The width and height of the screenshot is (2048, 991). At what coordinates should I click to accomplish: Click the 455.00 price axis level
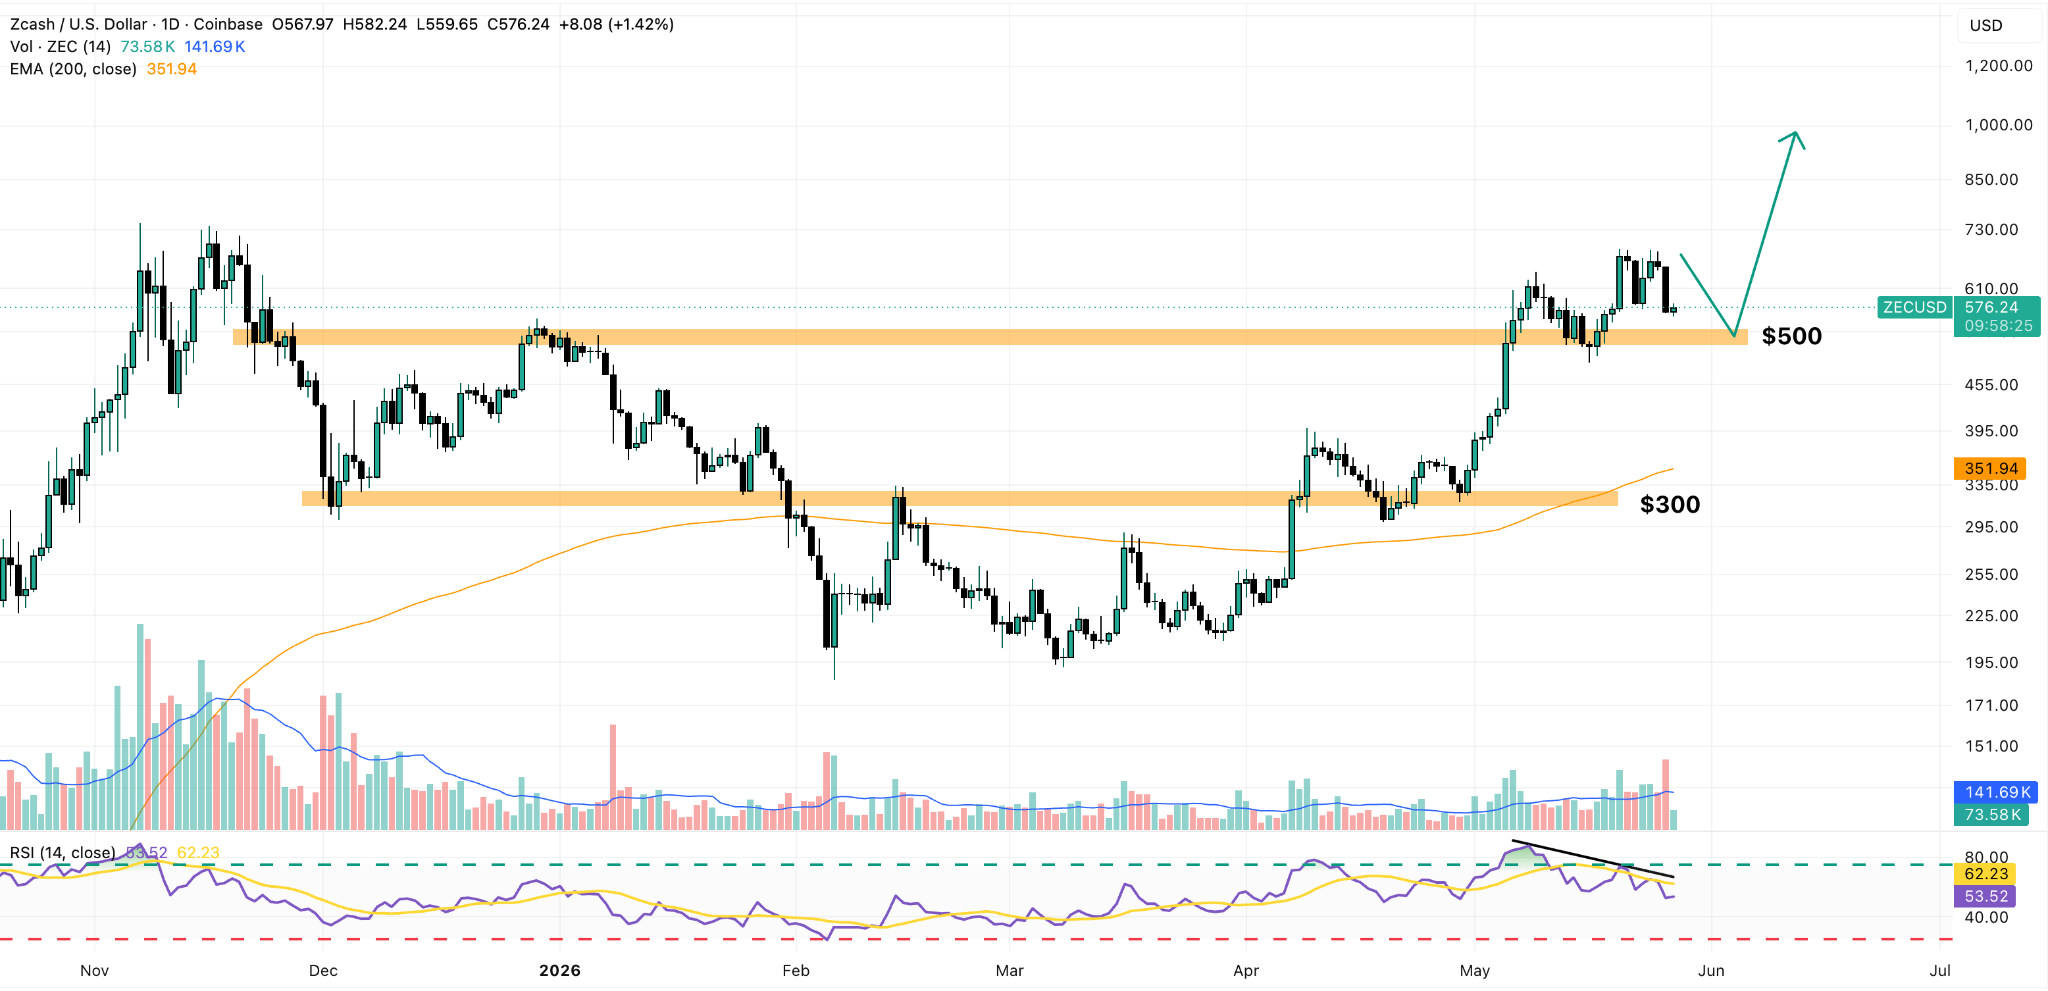pos(1991,384)
